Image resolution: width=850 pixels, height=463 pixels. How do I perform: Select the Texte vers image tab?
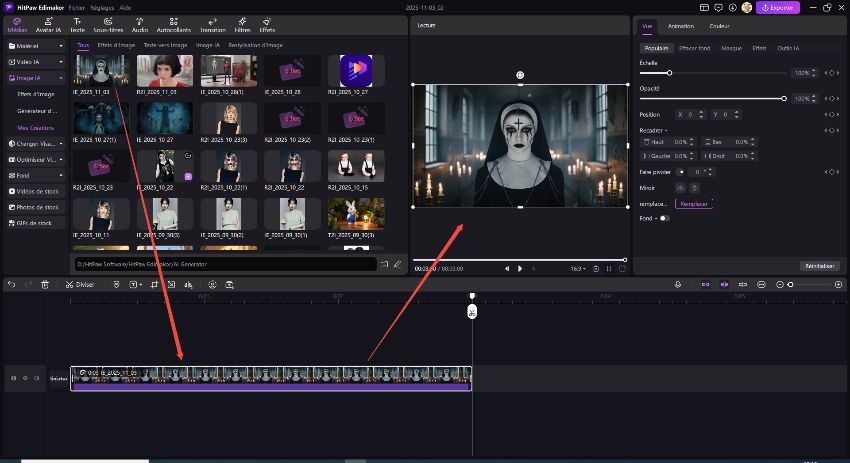tap(165, 45)
